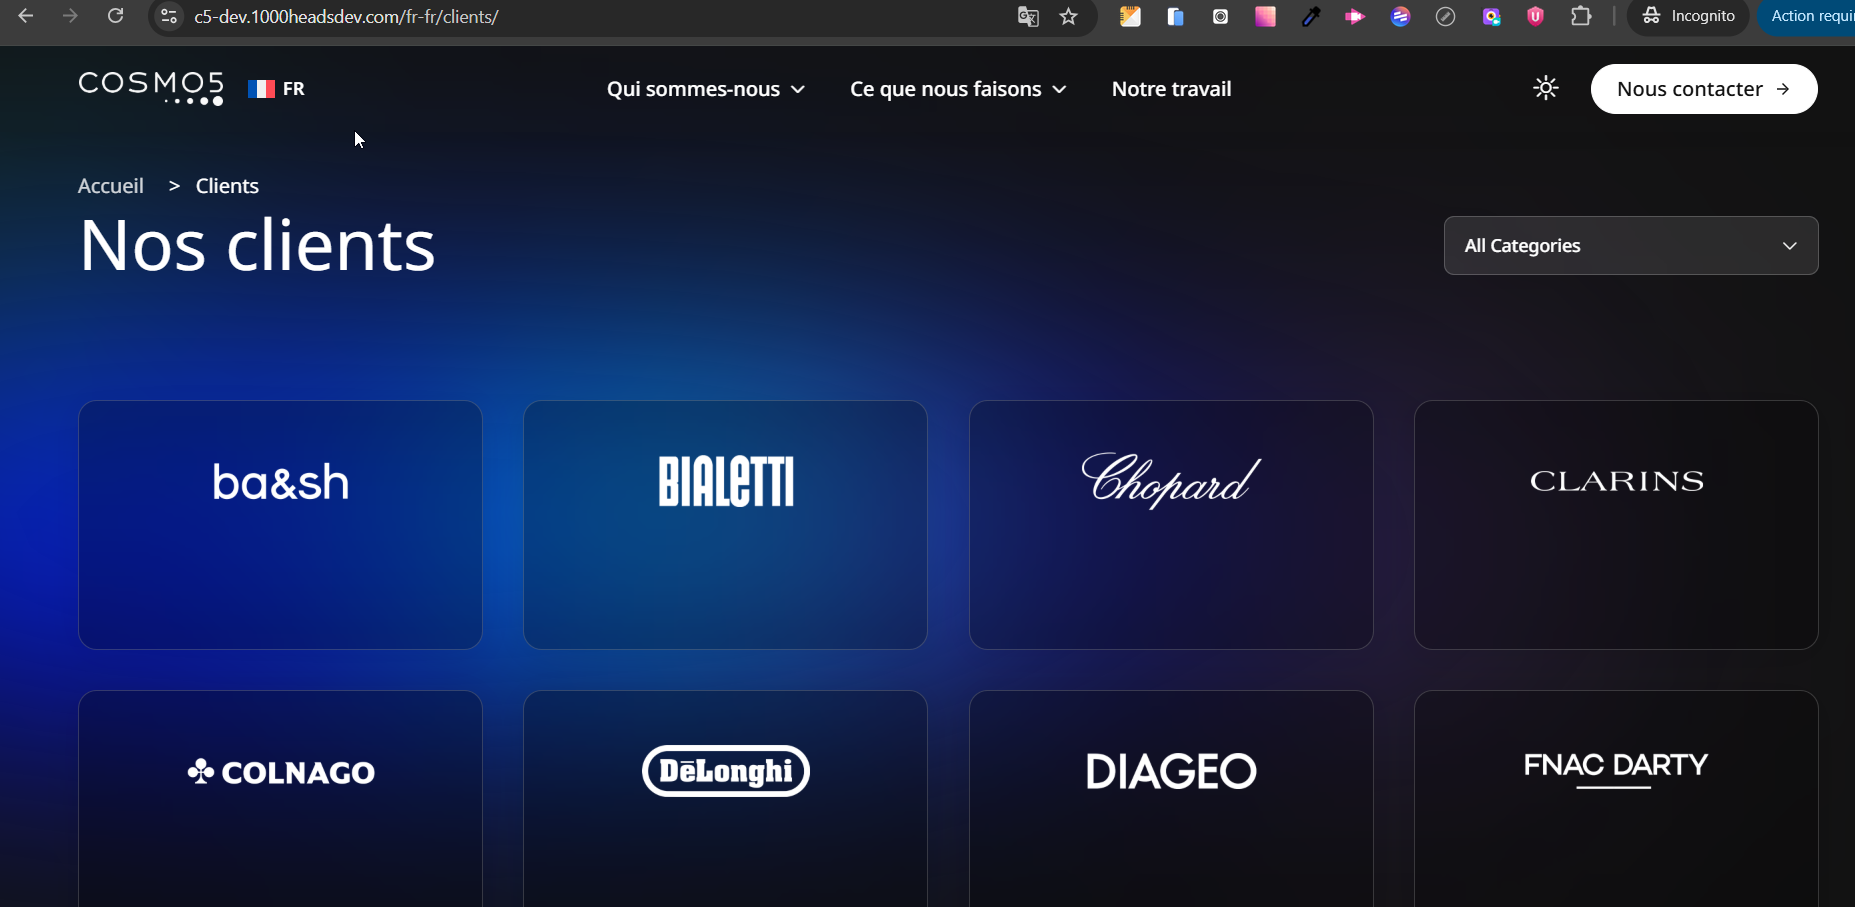This screenshot has width=1855, height=907.
Task: Open the Fnac Darty client card
Action: point(1616,799)
